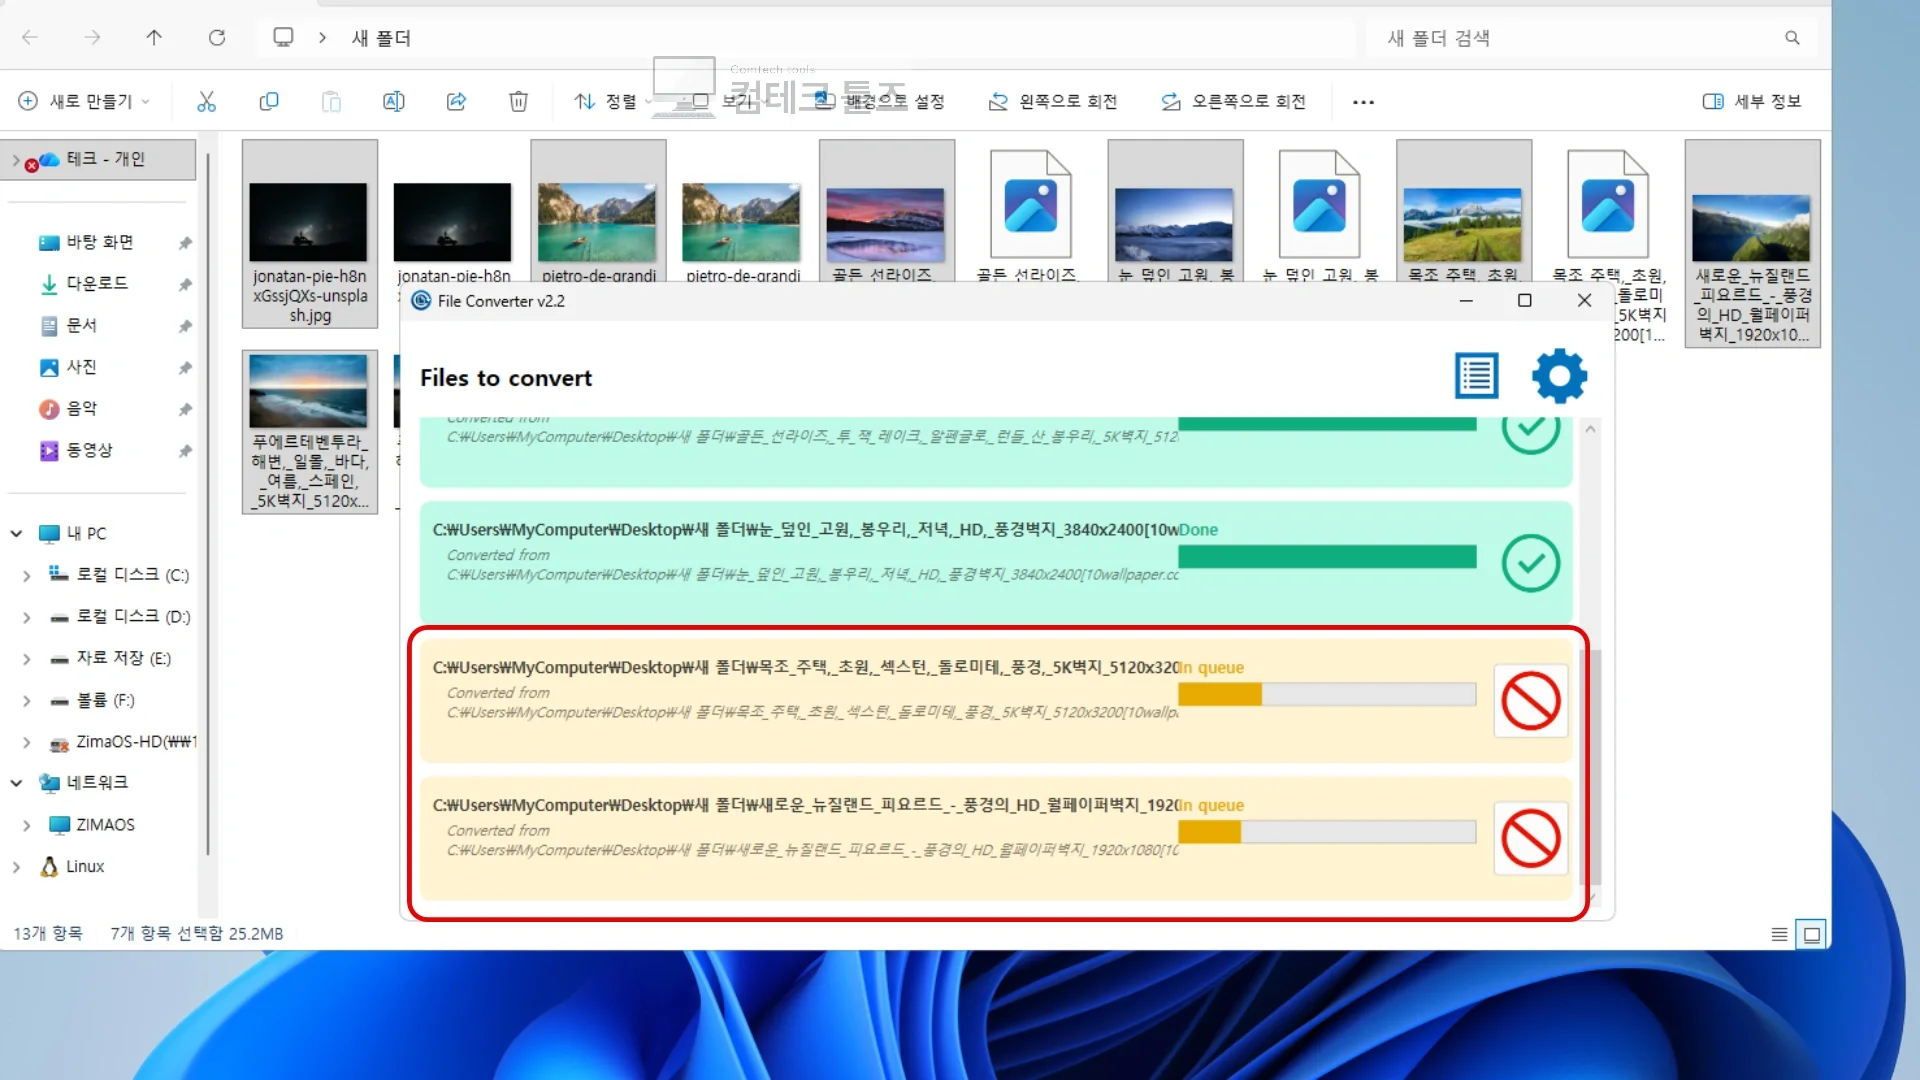The image size is (1920, 1080).
Task: Go forward in Explorer navigation
Action: click(x=92, y=38)
